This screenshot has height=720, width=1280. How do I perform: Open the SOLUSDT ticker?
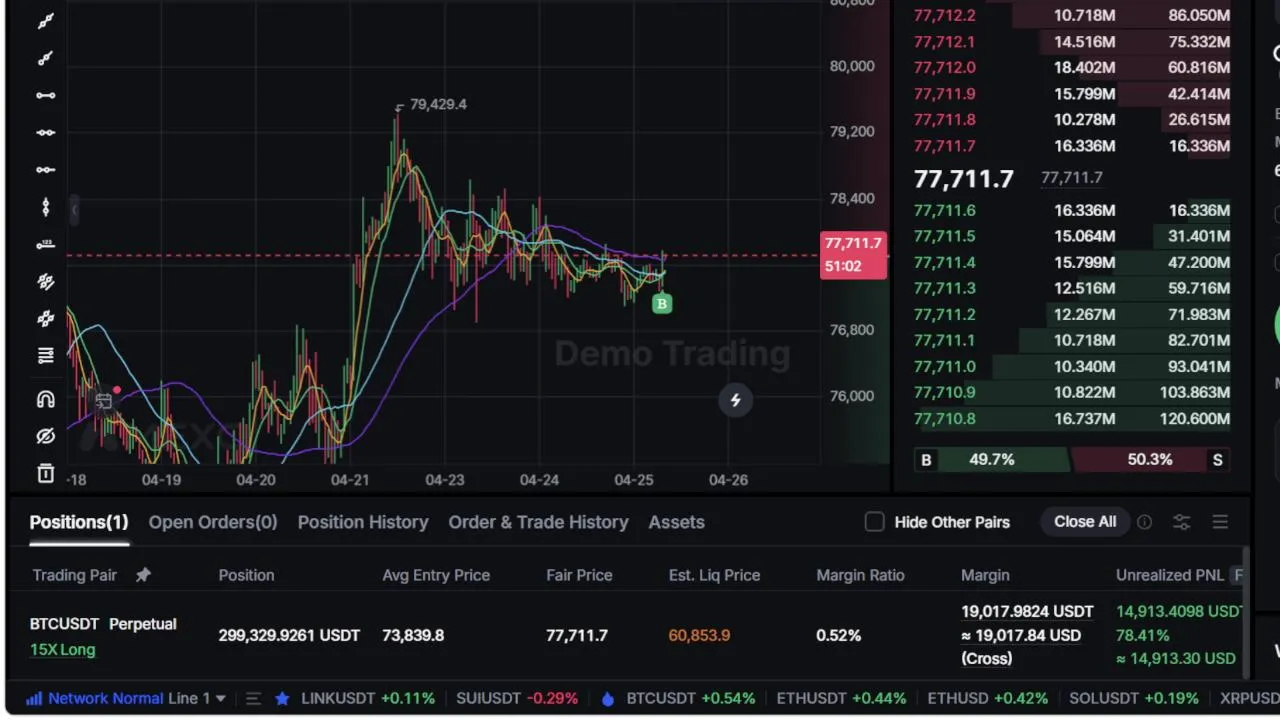click(x=1134, y=699)
